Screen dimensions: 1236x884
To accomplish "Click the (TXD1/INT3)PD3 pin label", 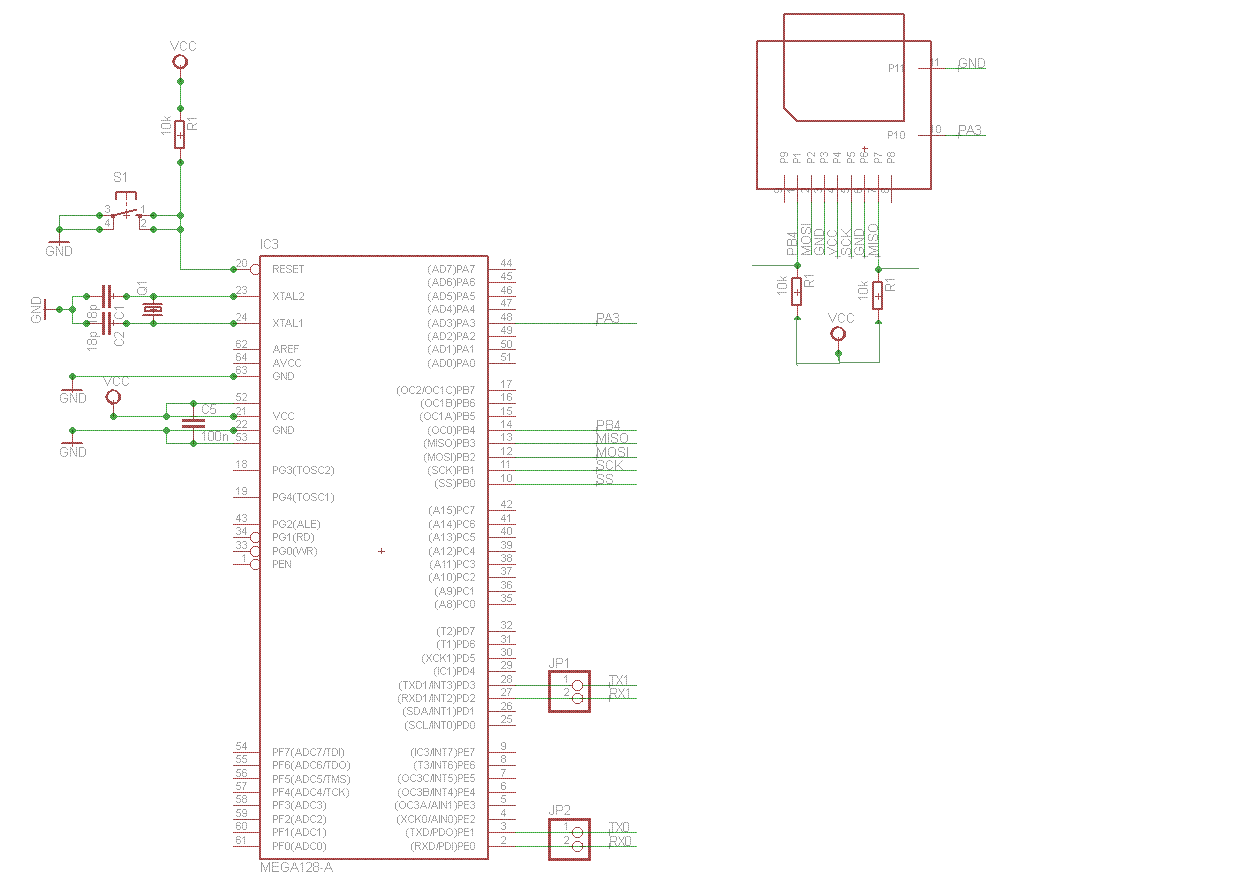I will [437, 684].
